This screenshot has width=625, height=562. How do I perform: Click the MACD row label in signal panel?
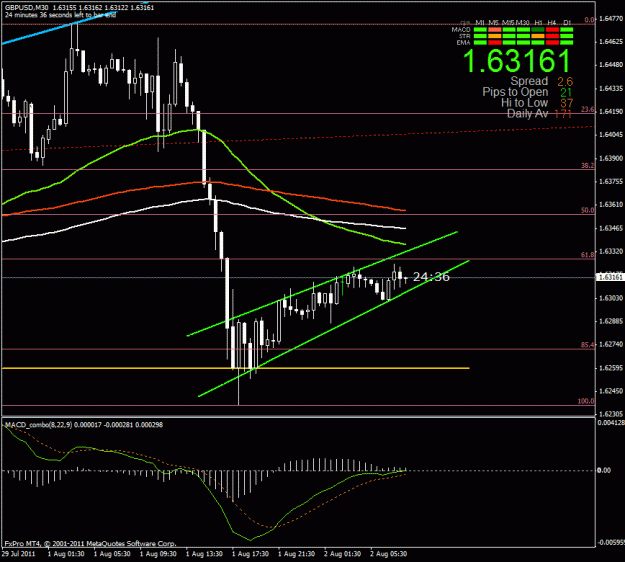click(461, 30)
